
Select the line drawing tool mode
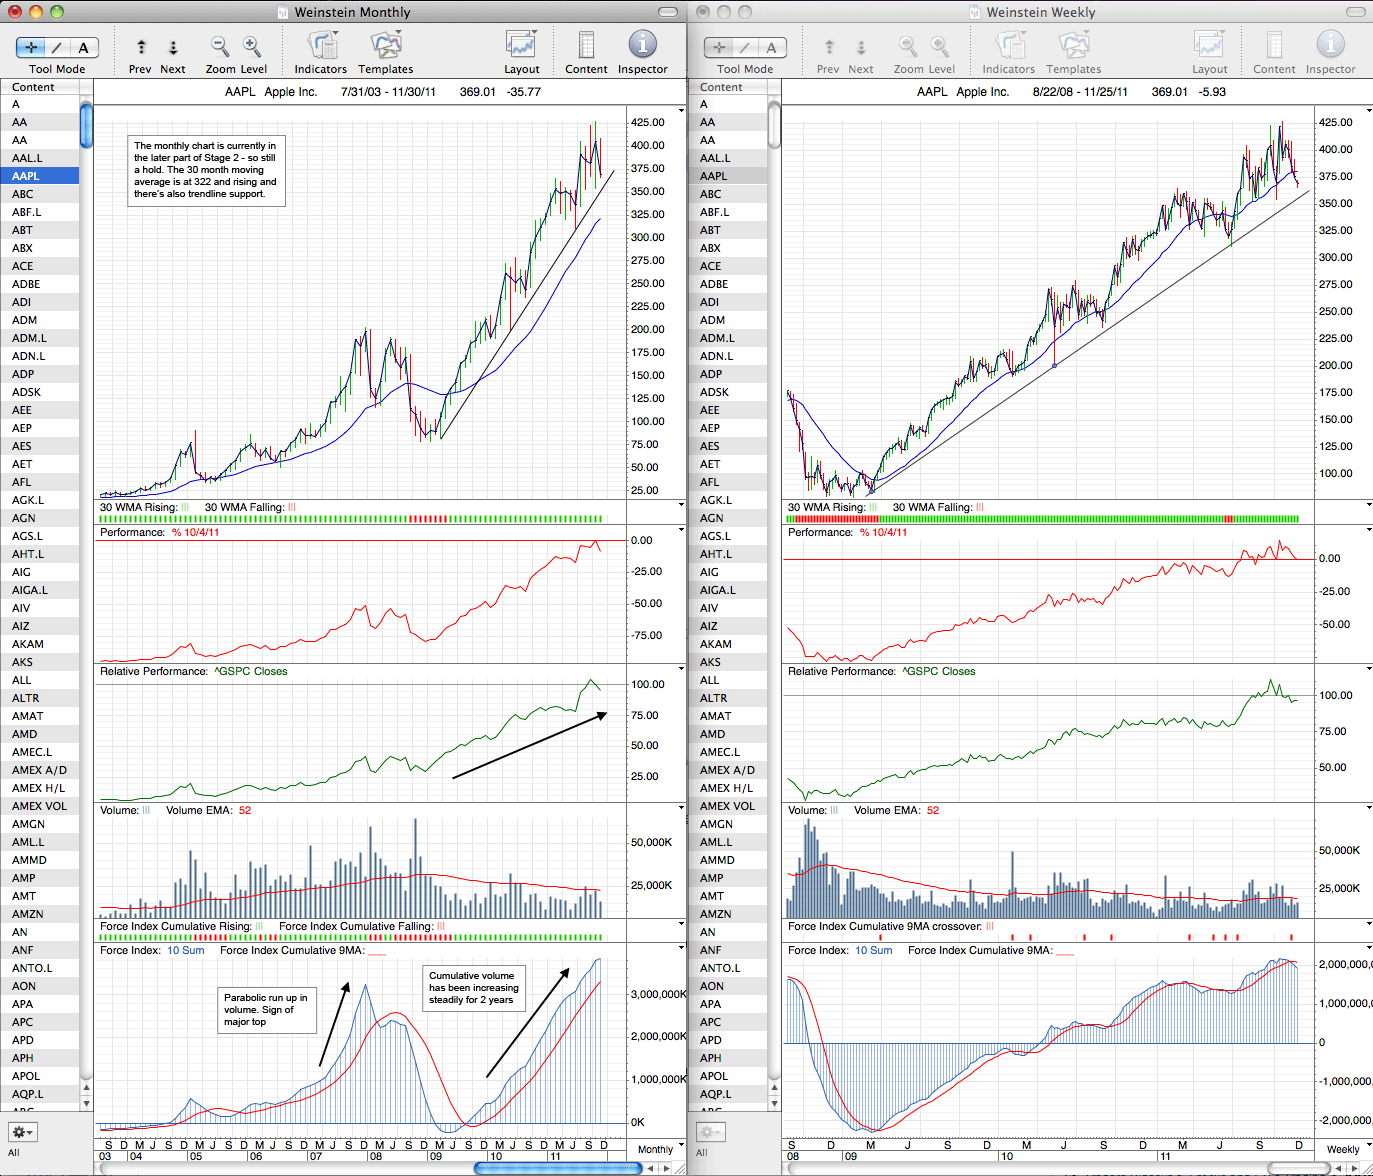(58, 47)
